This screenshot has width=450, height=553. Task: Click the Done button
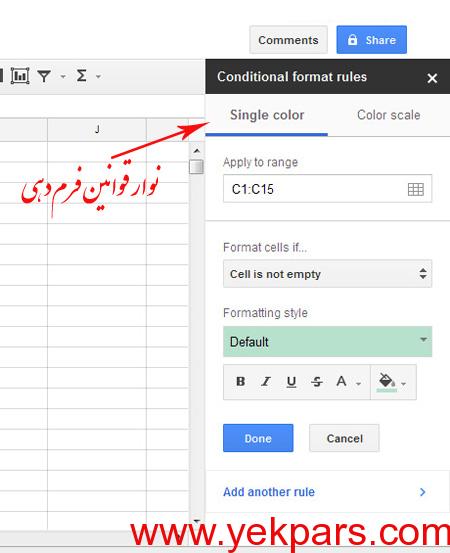[x=258, y=438]
